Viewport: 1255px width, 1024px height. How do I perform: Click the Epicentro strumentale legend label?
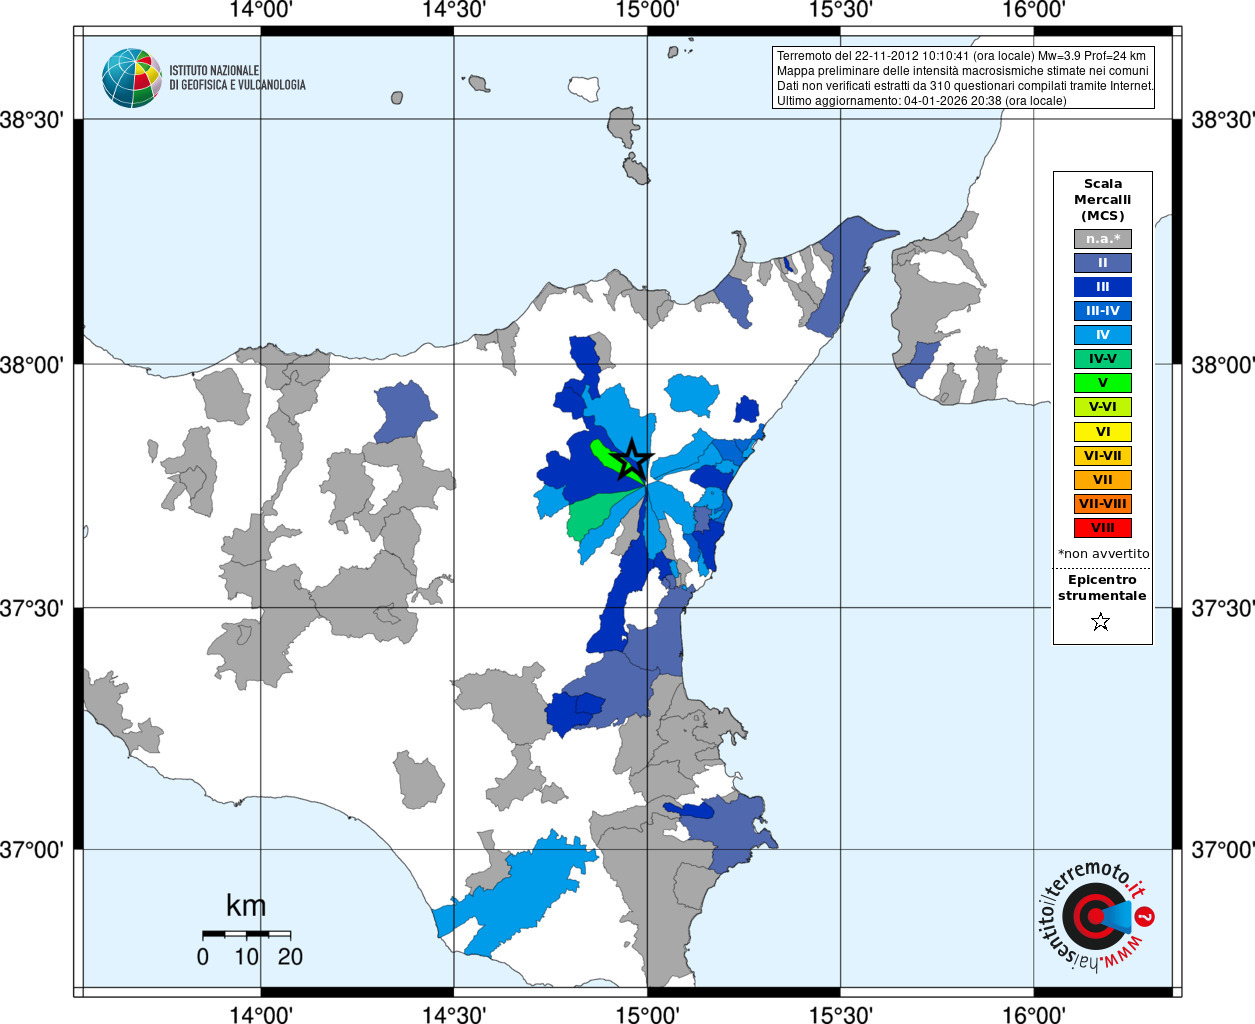(1102, 588)
